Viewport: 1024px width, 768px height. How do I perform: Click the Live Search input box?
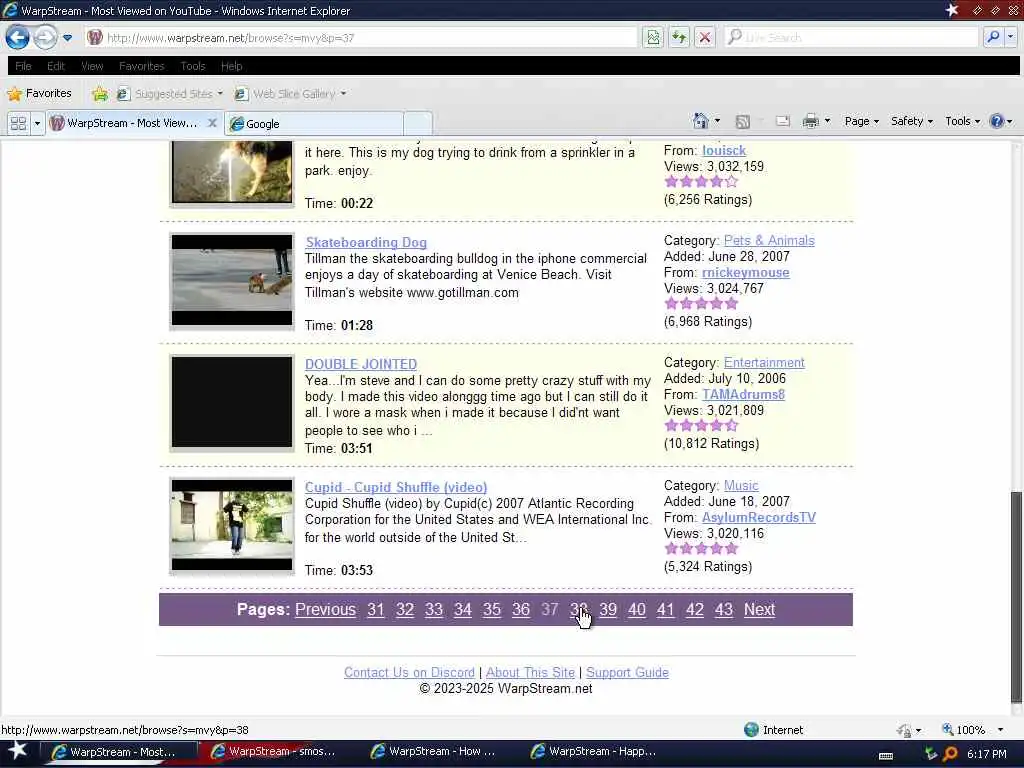(852, 38)
